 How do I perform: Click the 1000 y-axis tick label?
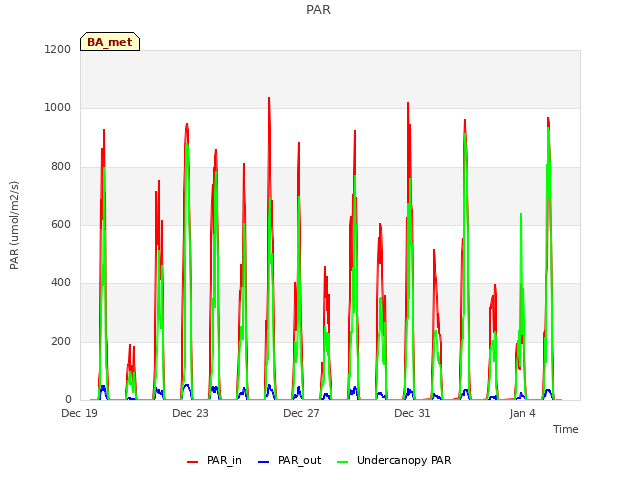tap(58, 108)
